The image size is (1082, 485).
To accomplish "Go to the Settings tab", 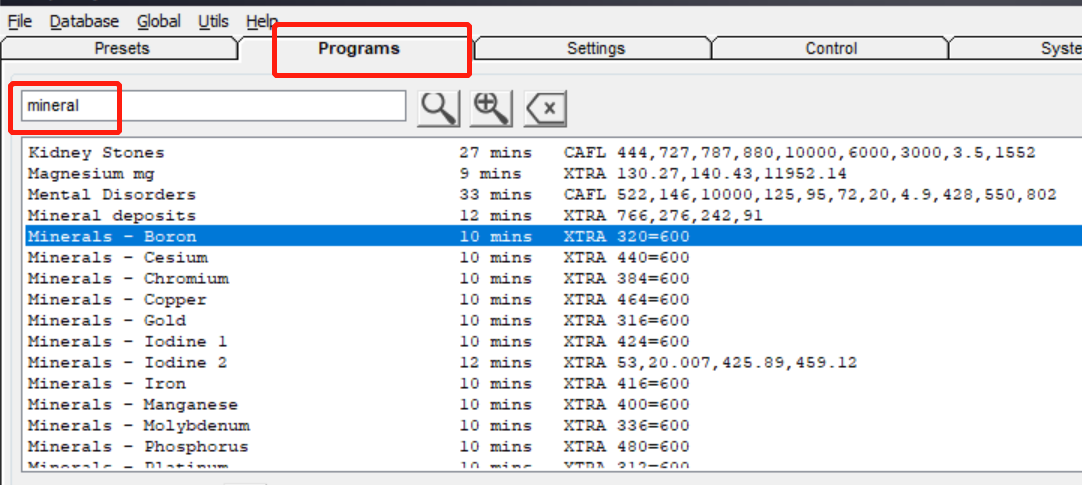I will point(595,48).
